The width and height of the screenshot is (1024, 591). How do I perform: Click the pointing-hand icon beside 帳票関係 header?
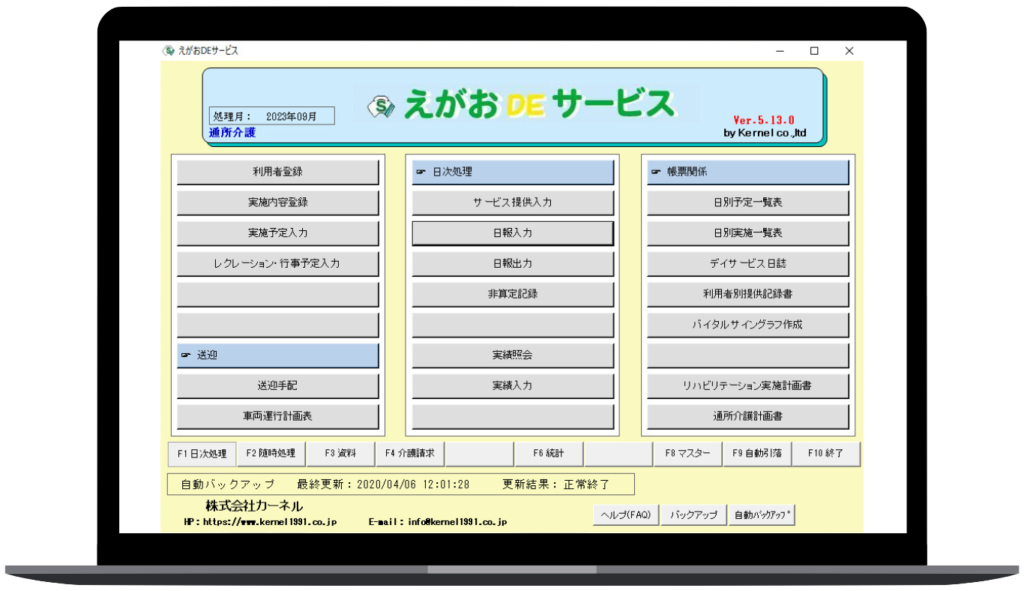click(x=658, y=171)
